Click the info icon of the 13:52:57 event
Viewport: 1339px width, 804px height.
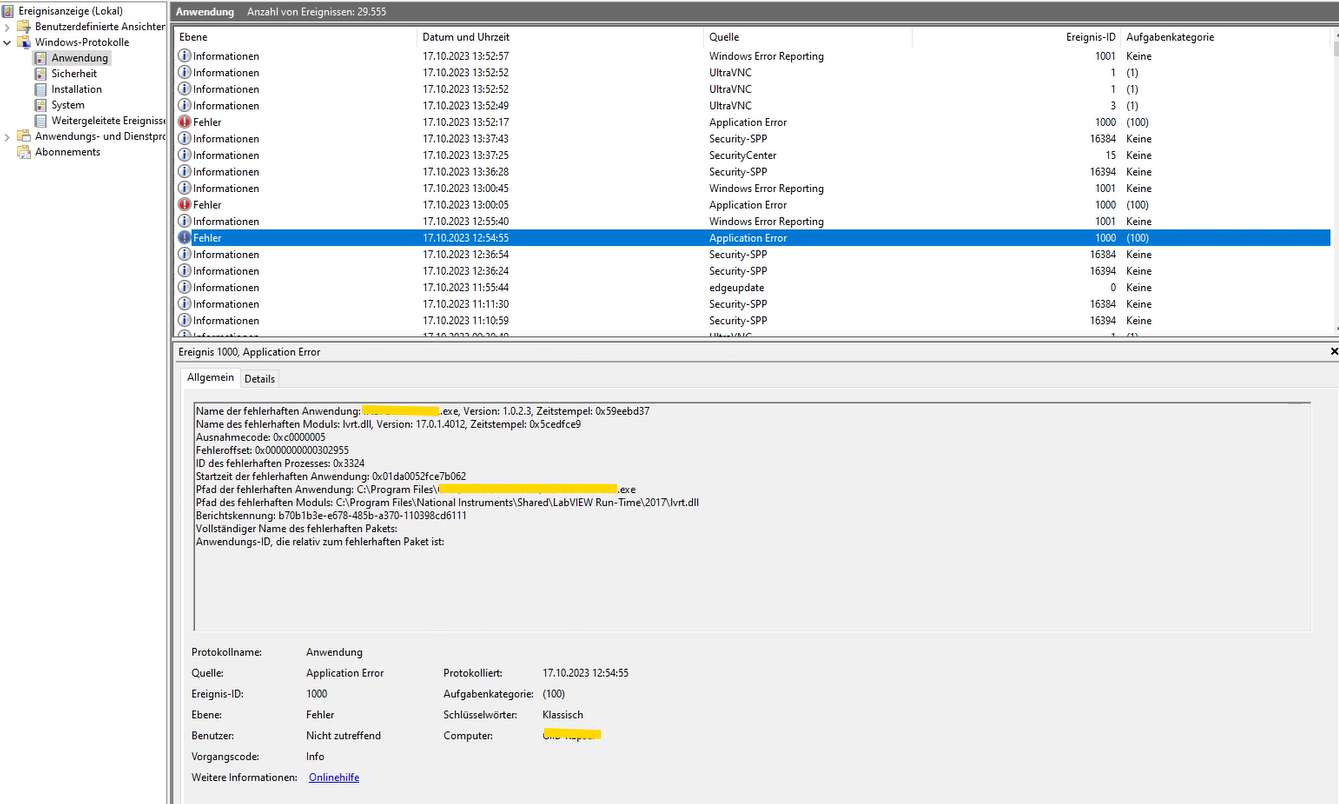point(184,56)
